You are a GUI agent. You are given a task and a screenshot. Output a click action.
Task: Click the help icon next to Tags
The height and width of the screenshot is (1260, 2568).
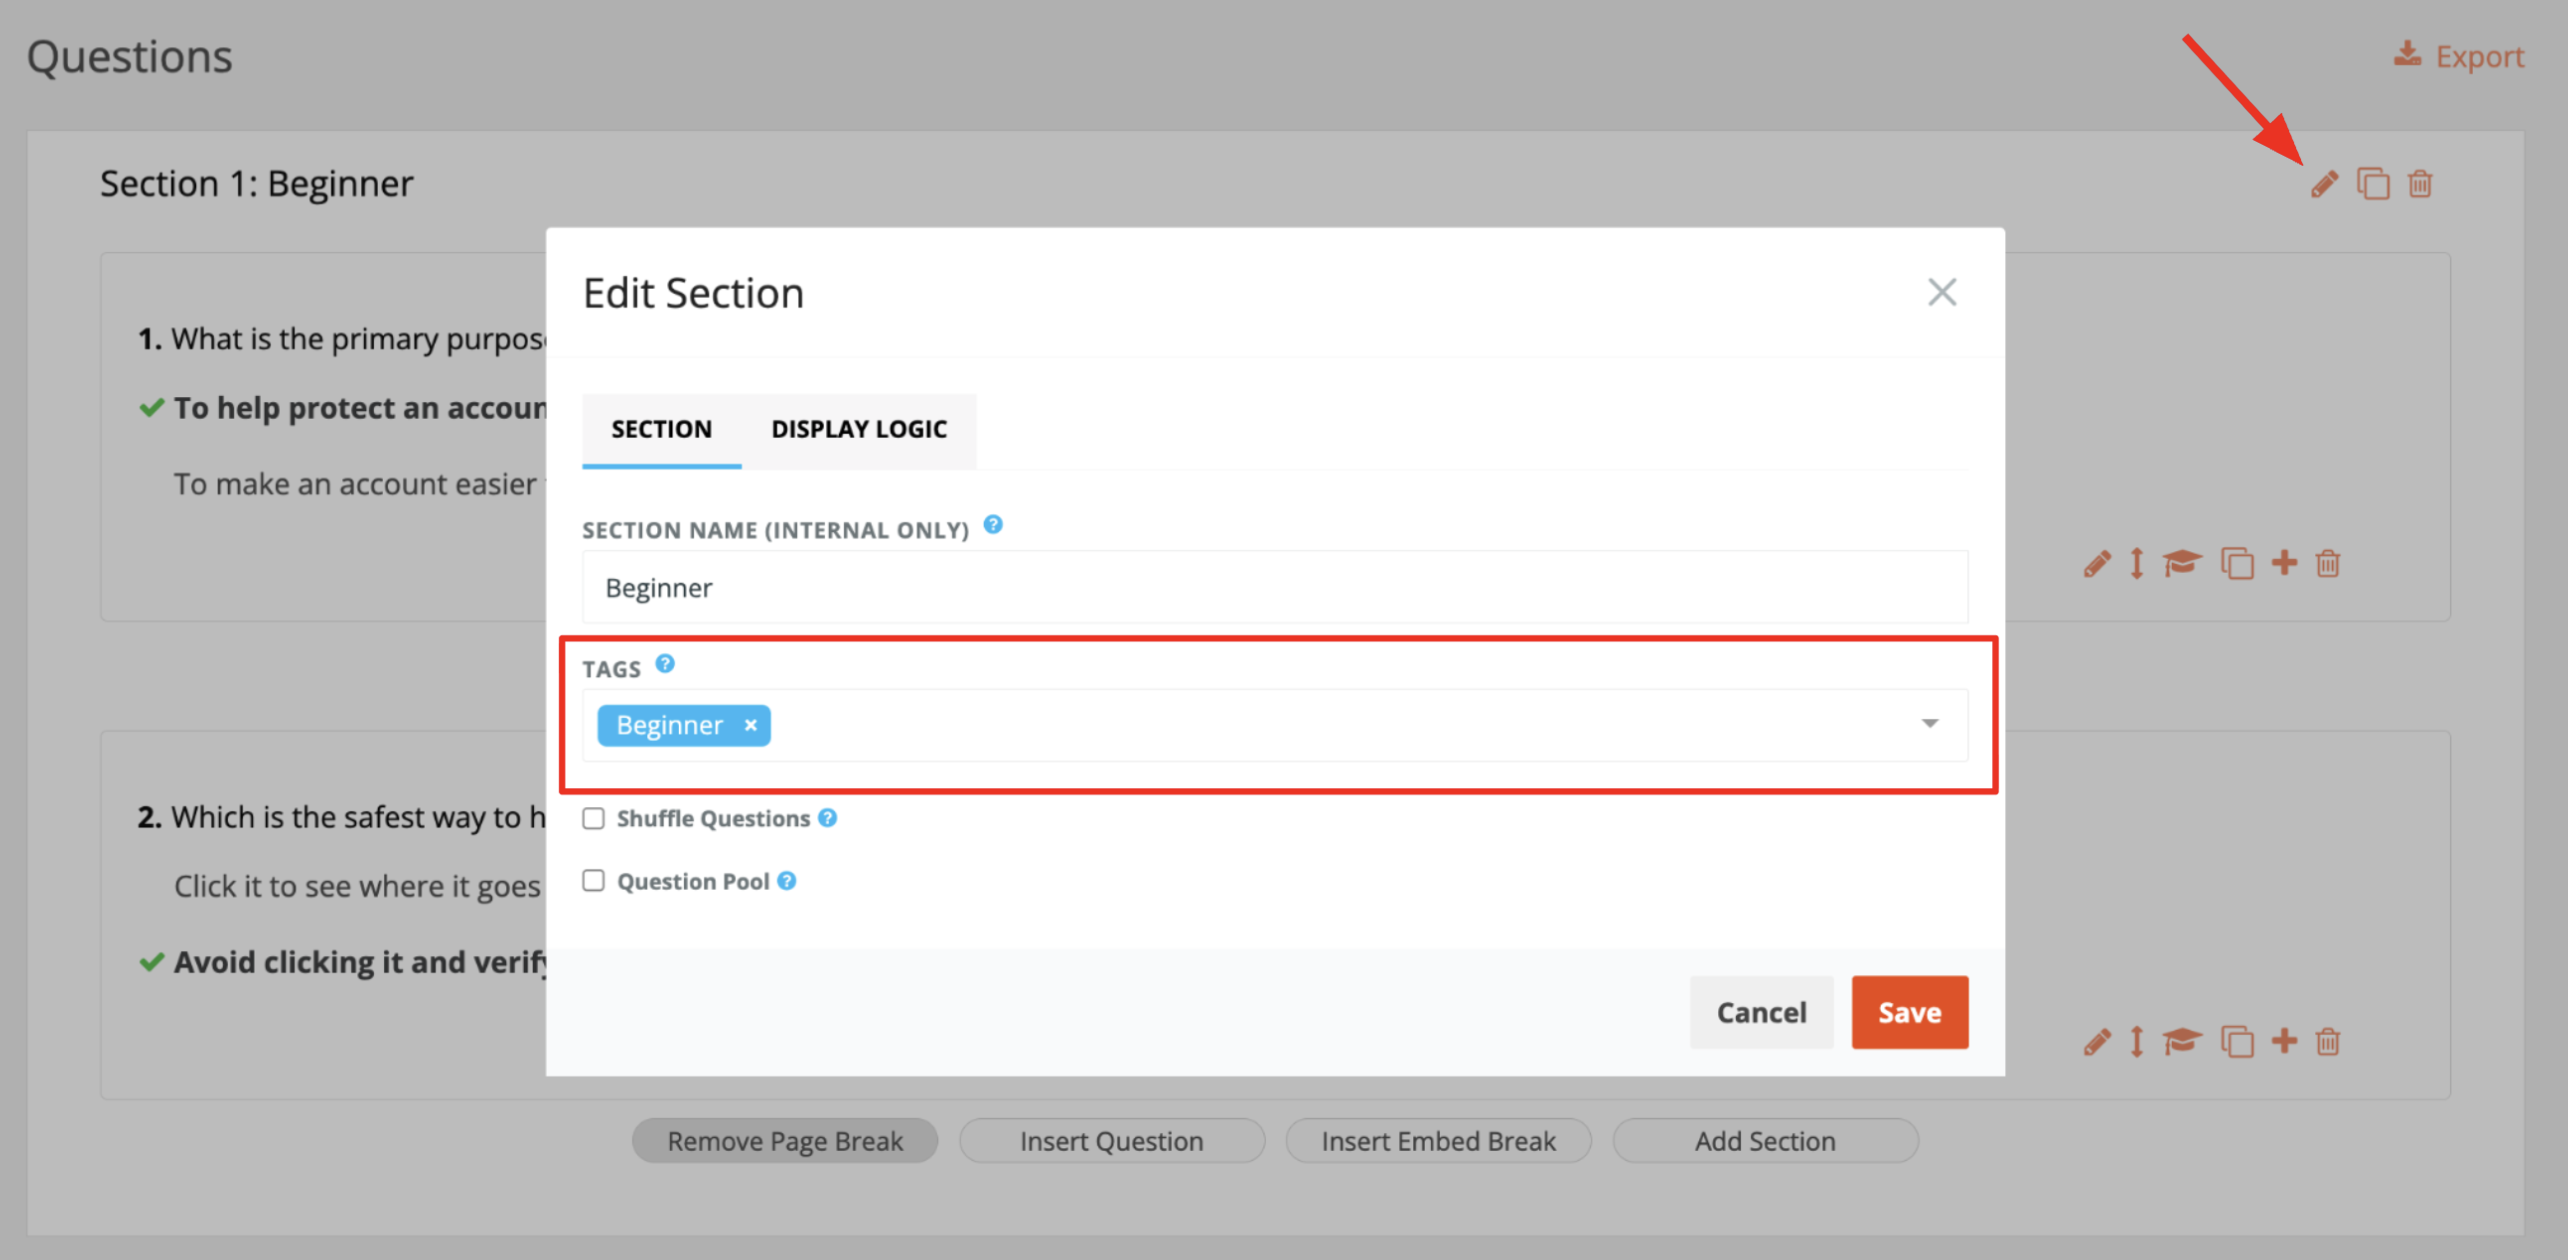point(665,663)
